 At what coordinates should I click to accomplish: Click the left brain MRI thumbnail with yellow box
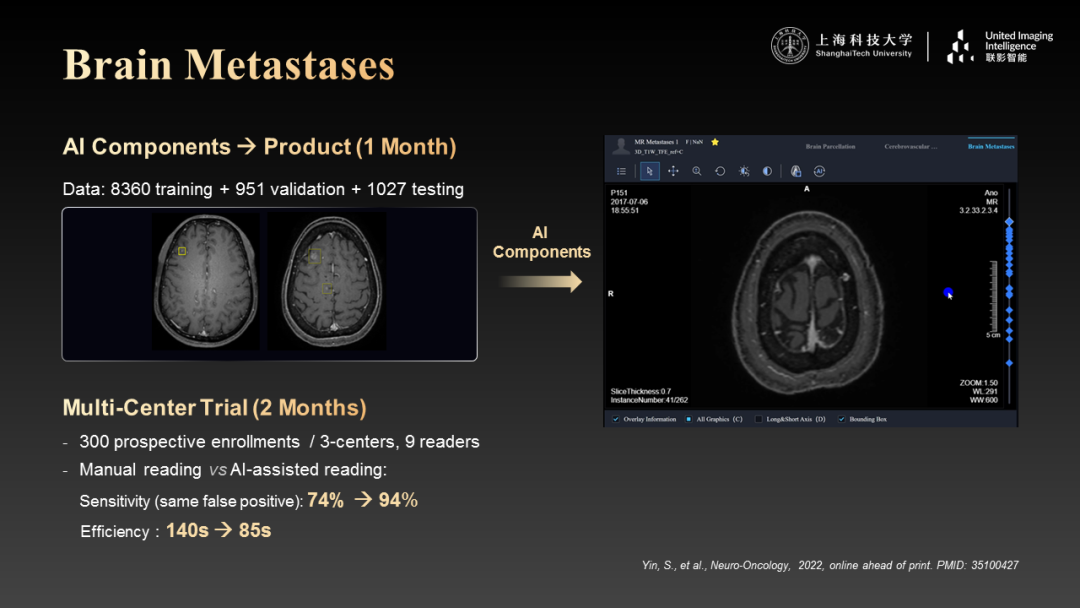click(206, 281)
